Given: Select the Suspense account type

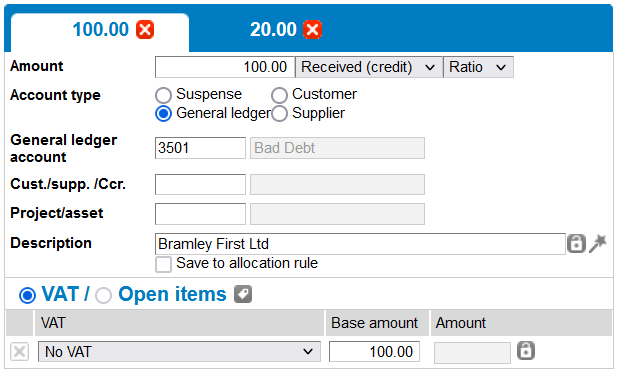Looking at the screenshot, I should pyautogui.click(x=163, y=95).
